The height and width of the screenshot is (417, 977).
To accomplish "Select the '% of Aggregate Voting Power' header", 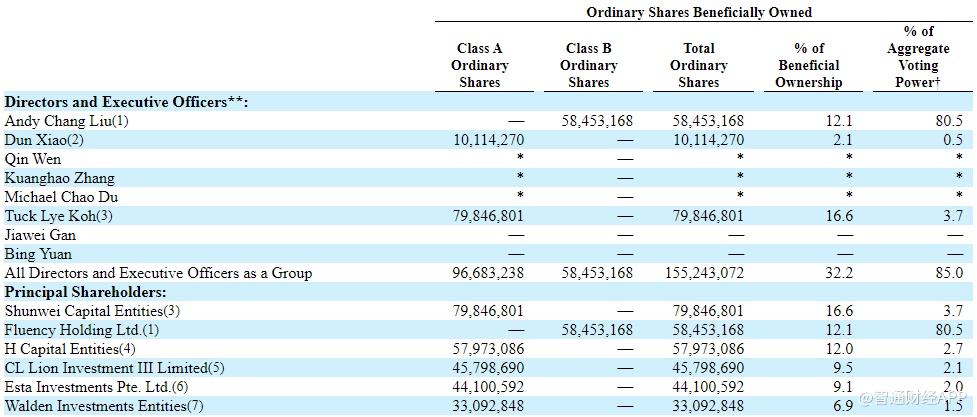I will tap(918, 57).
